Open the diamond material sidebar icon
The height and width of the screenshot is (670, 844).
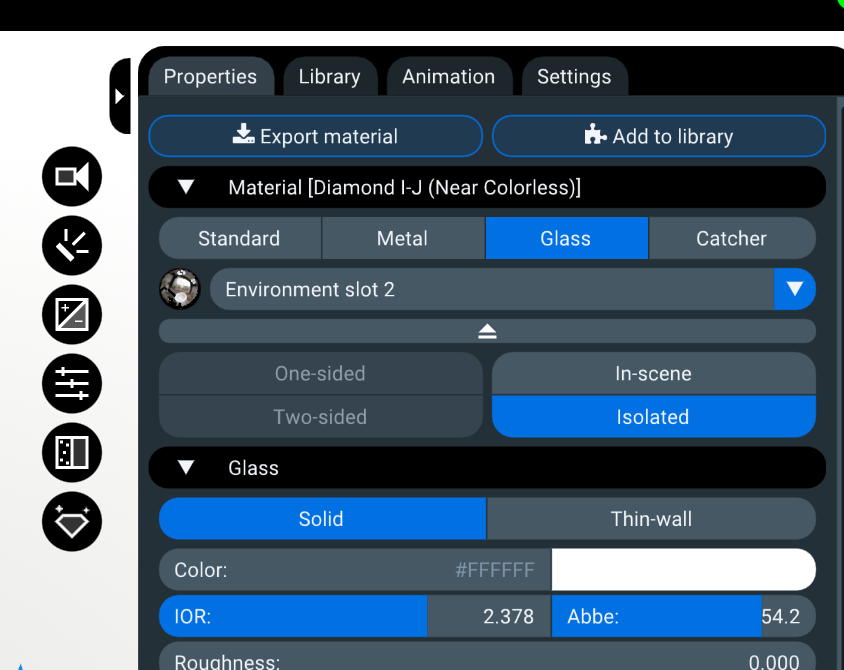point(72,521)
